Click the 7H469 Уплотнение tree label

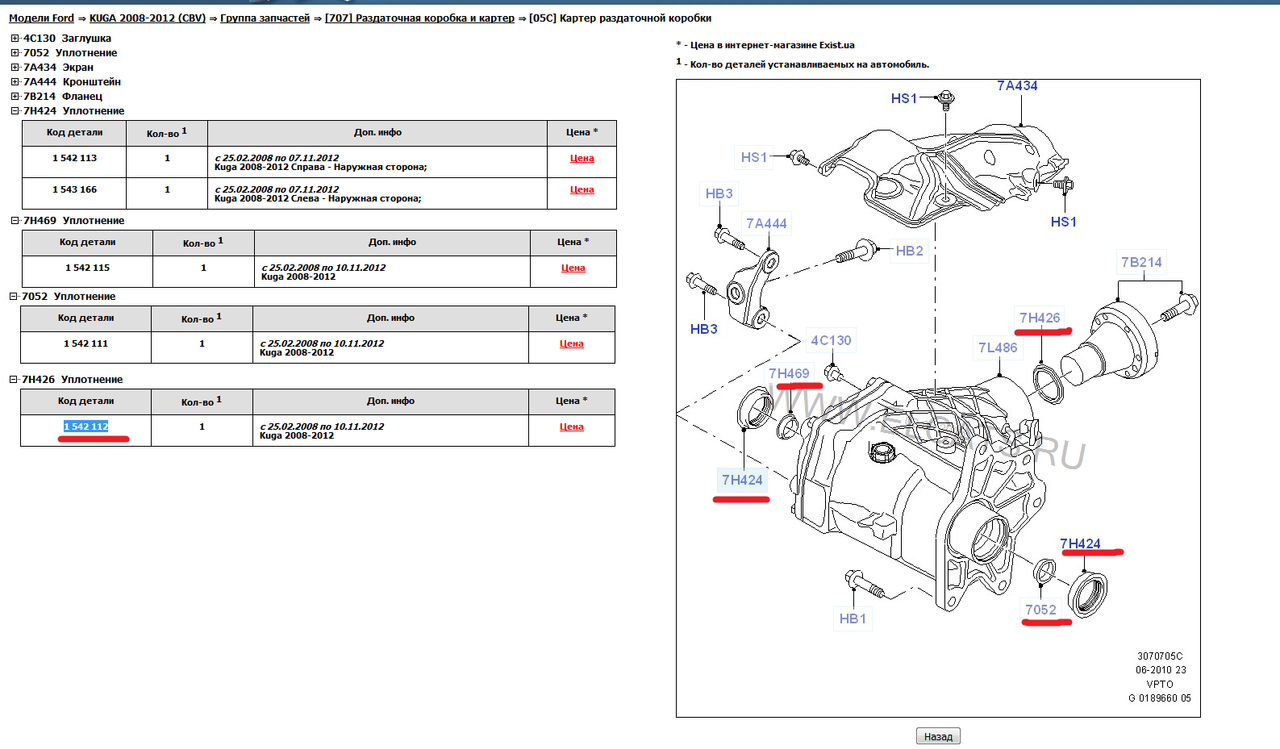72,220
